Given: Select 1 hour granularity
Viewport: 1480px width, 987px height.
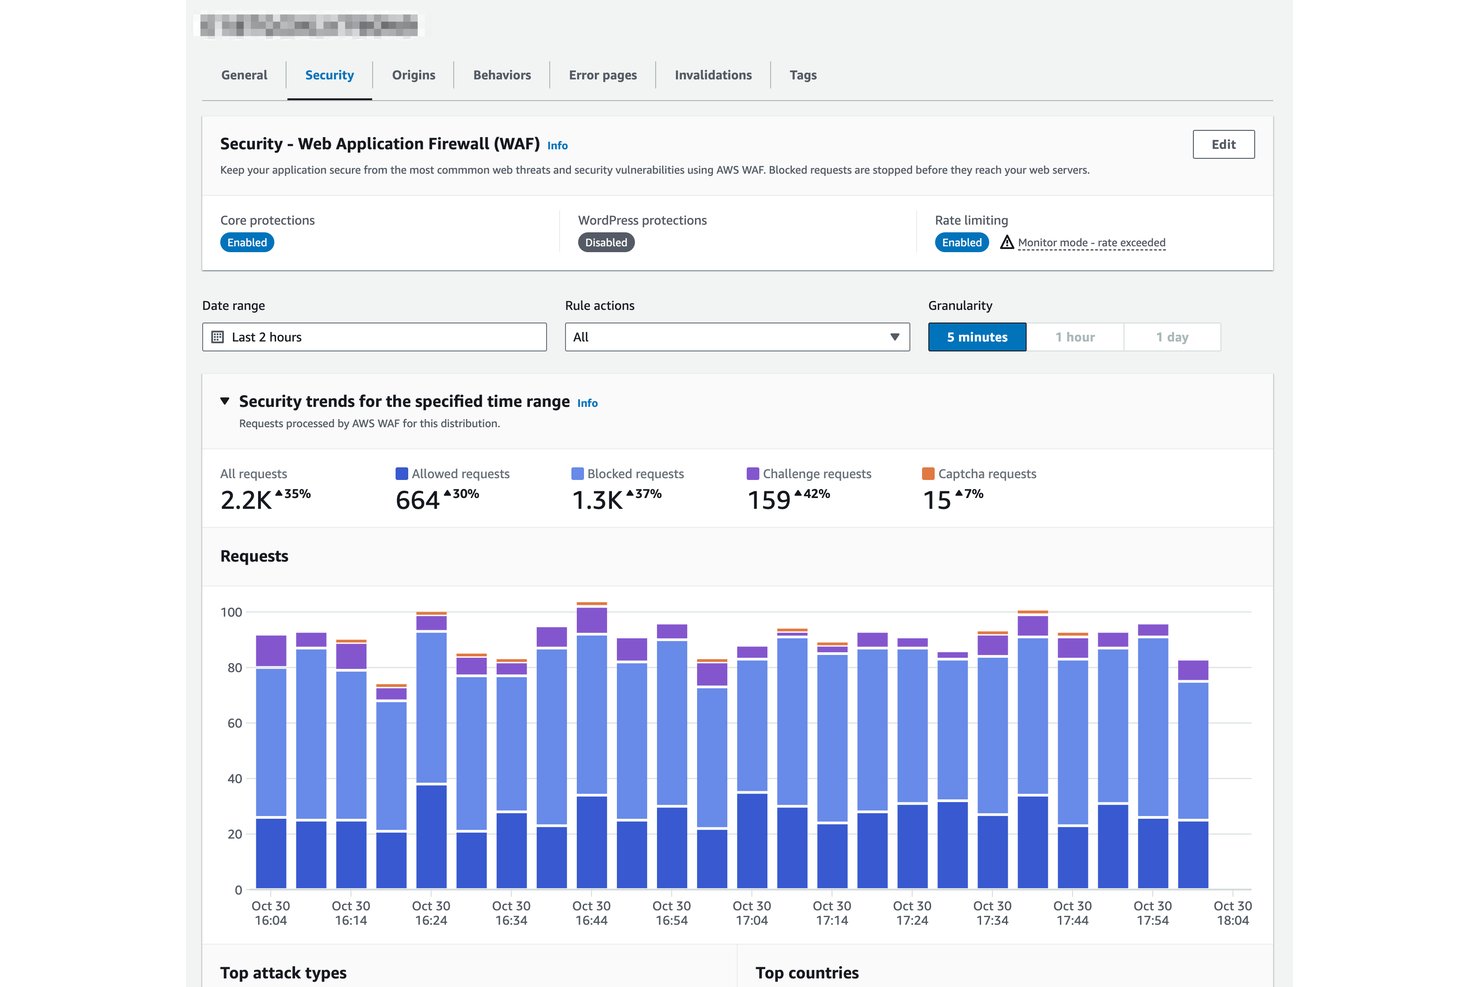Looking at the screenshot, I should (1075, 337).
